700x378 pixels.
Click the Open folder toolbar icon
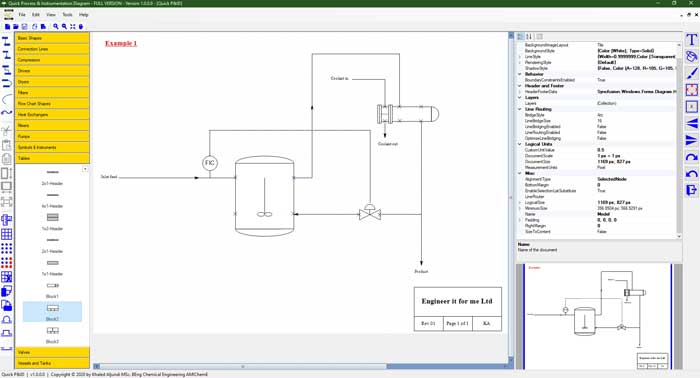pos(16,27)
